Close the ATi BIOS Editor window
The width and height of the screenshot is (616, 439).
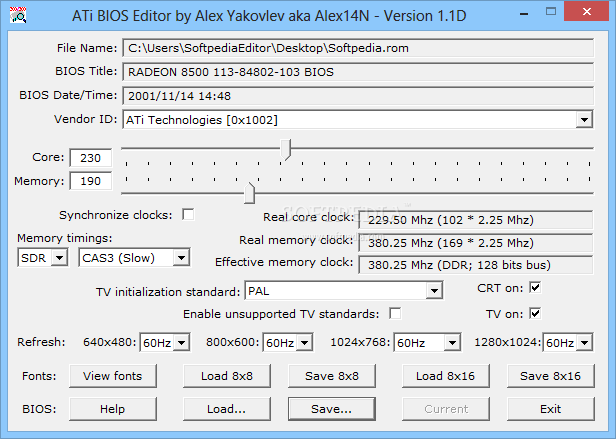587,11
